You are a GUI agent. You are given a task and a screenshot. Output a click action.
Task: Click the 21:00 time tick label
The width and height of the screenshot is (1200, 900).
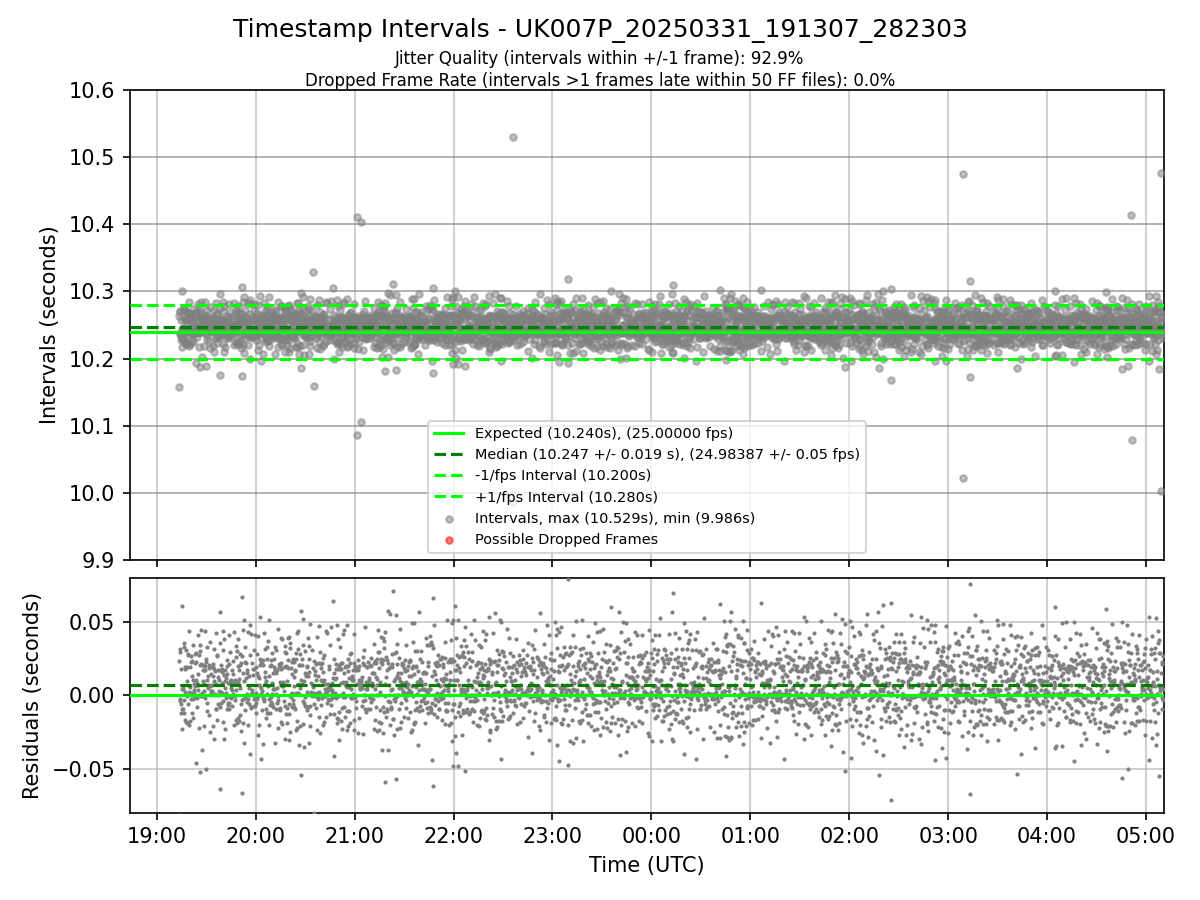point(354,834)
